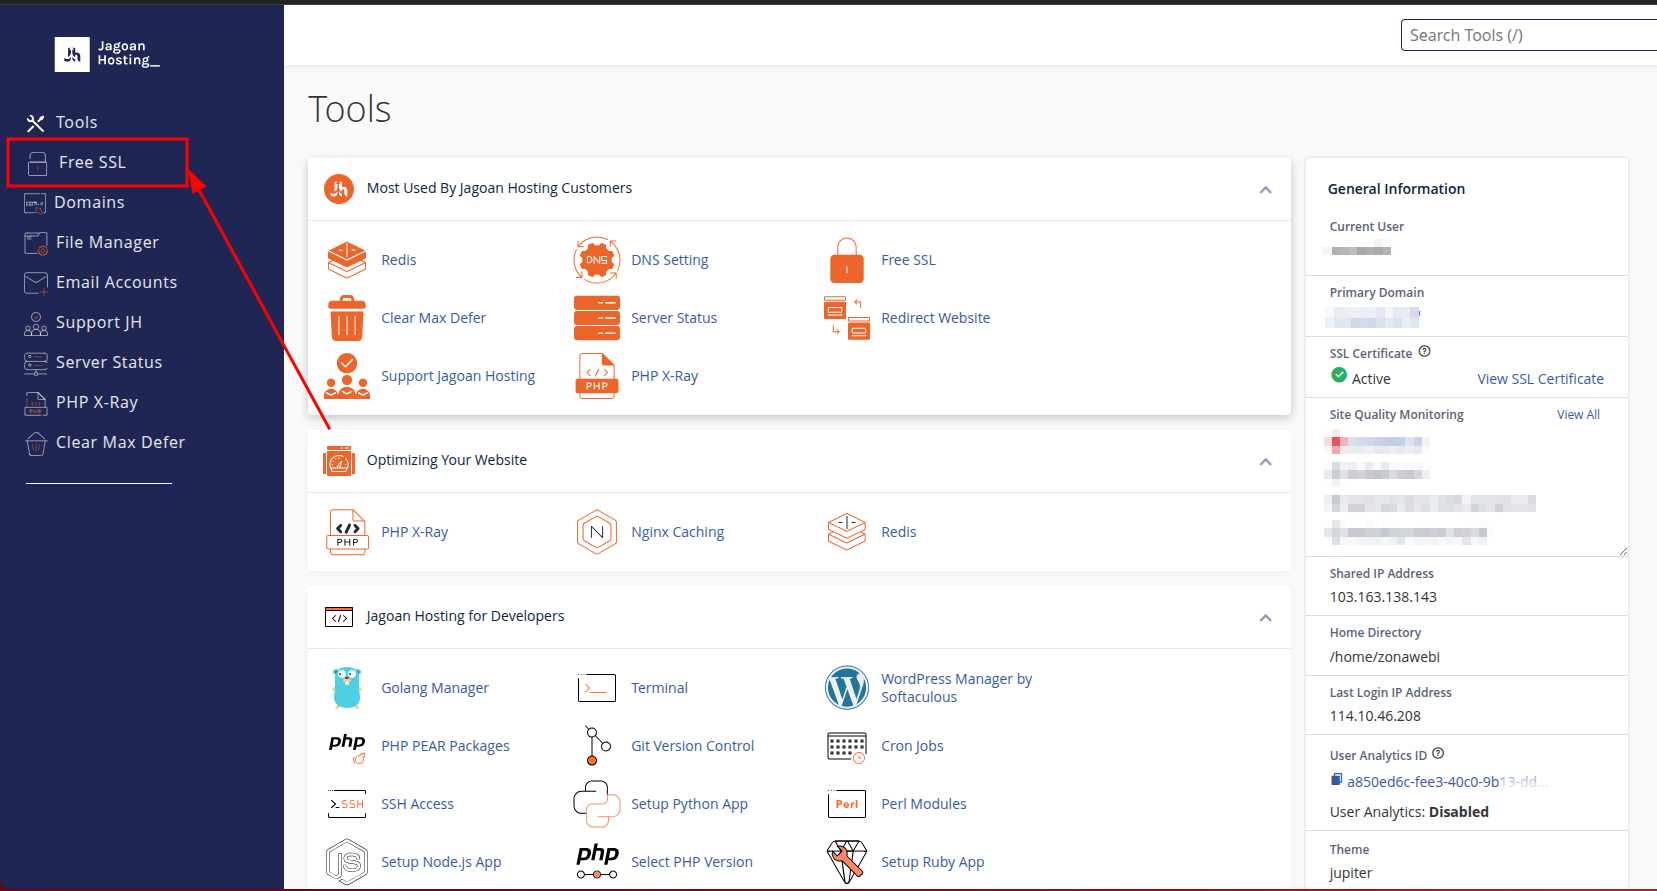
Task: Launch the Terminal icon
Action: coord(596,688)
